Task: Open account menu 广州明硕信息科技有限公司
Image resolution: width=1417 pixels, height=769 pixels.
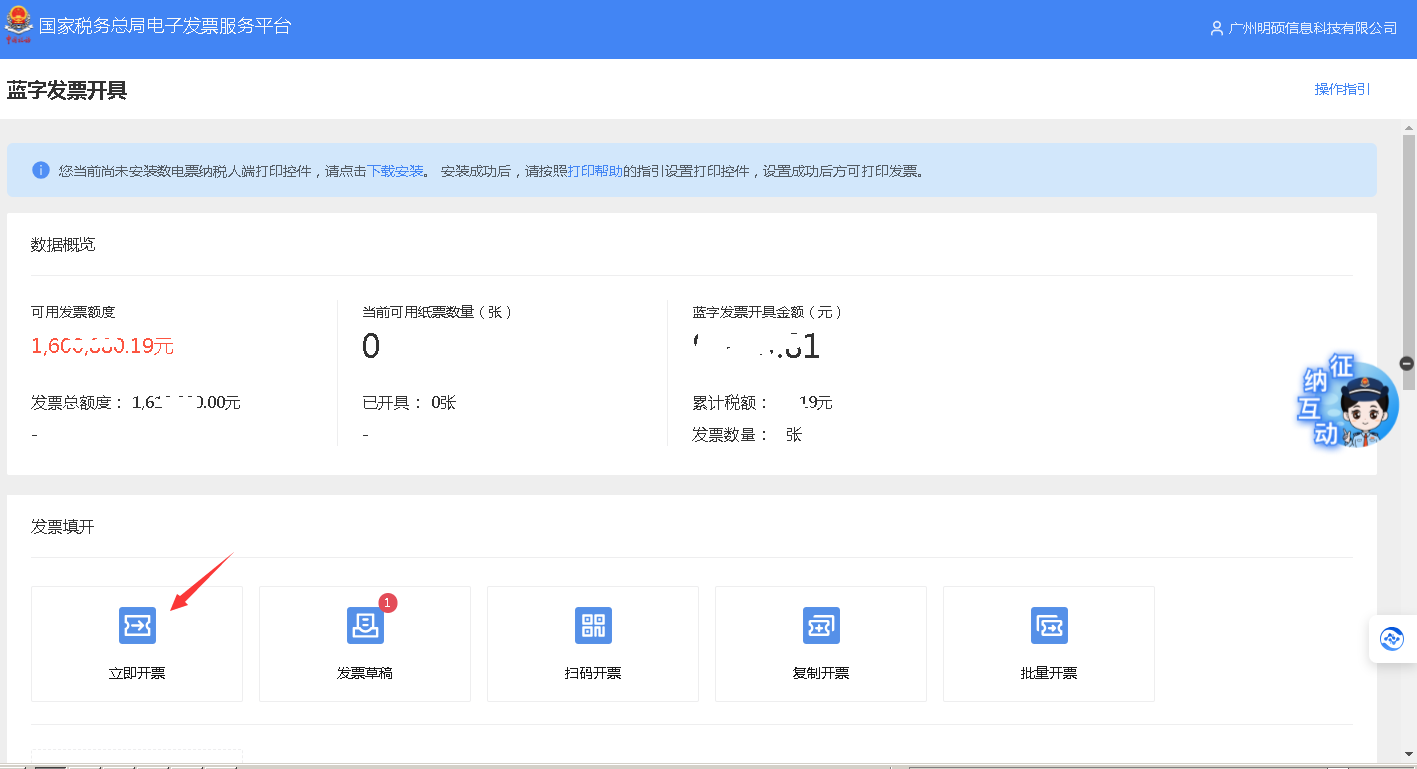Action: click(1312, 28)
